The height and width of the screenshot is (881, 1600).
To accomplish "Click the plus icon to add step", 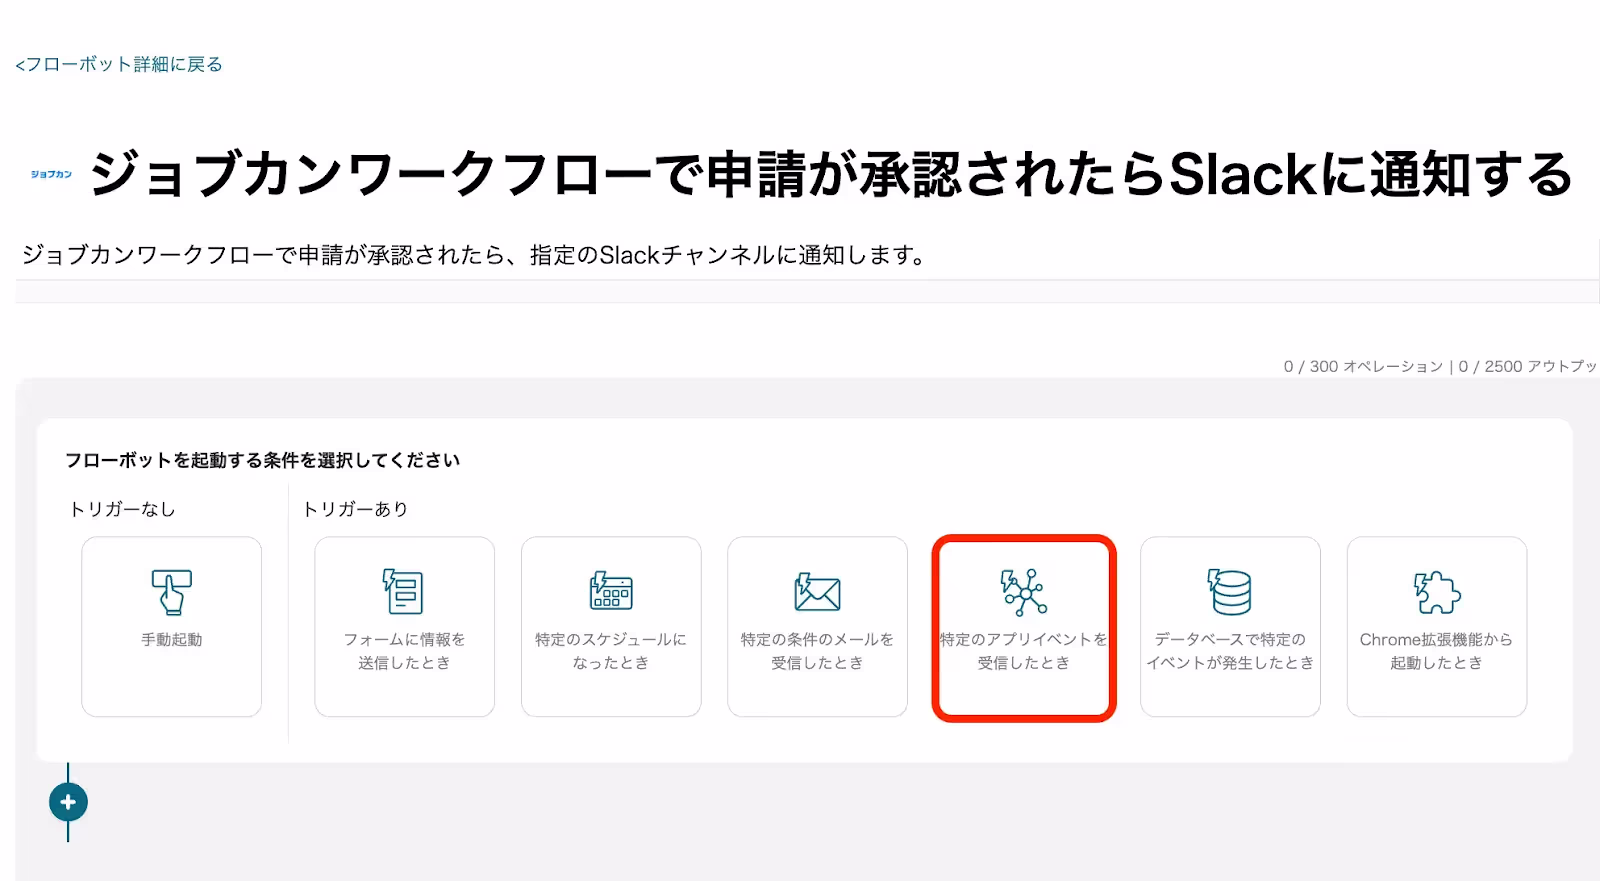I will pyautogui.click(x=68, y=802).
